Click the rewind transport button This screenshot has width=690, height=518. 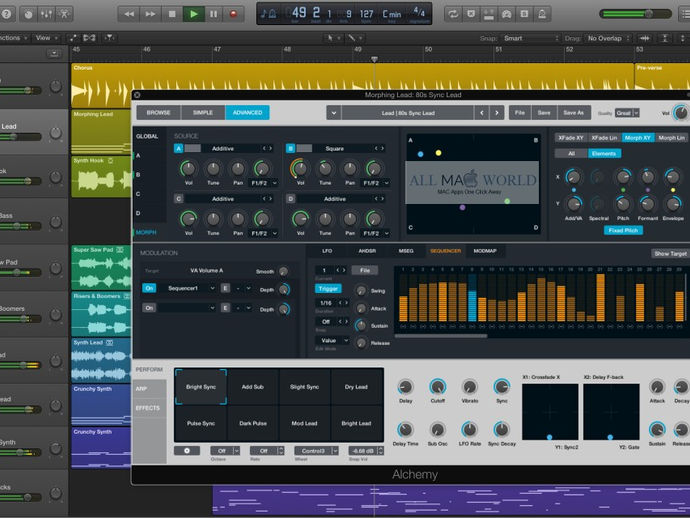tap(129, 14)
